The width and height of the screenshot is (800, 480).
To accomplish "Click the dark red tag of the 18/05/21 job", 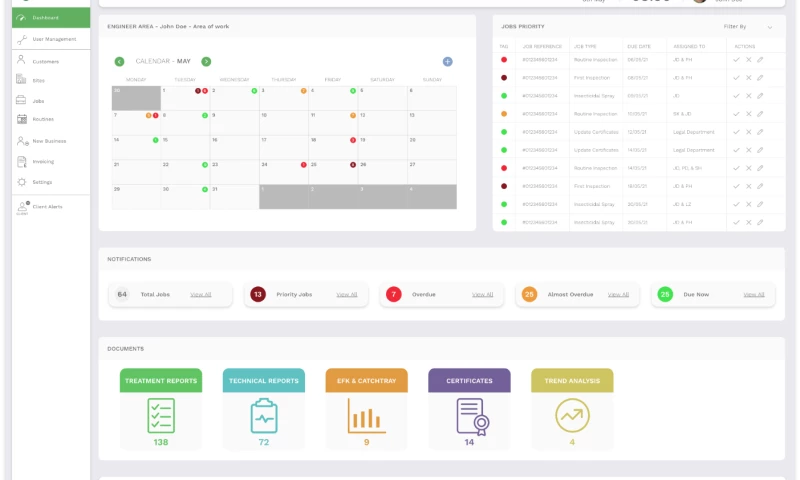I will point(504,186).
